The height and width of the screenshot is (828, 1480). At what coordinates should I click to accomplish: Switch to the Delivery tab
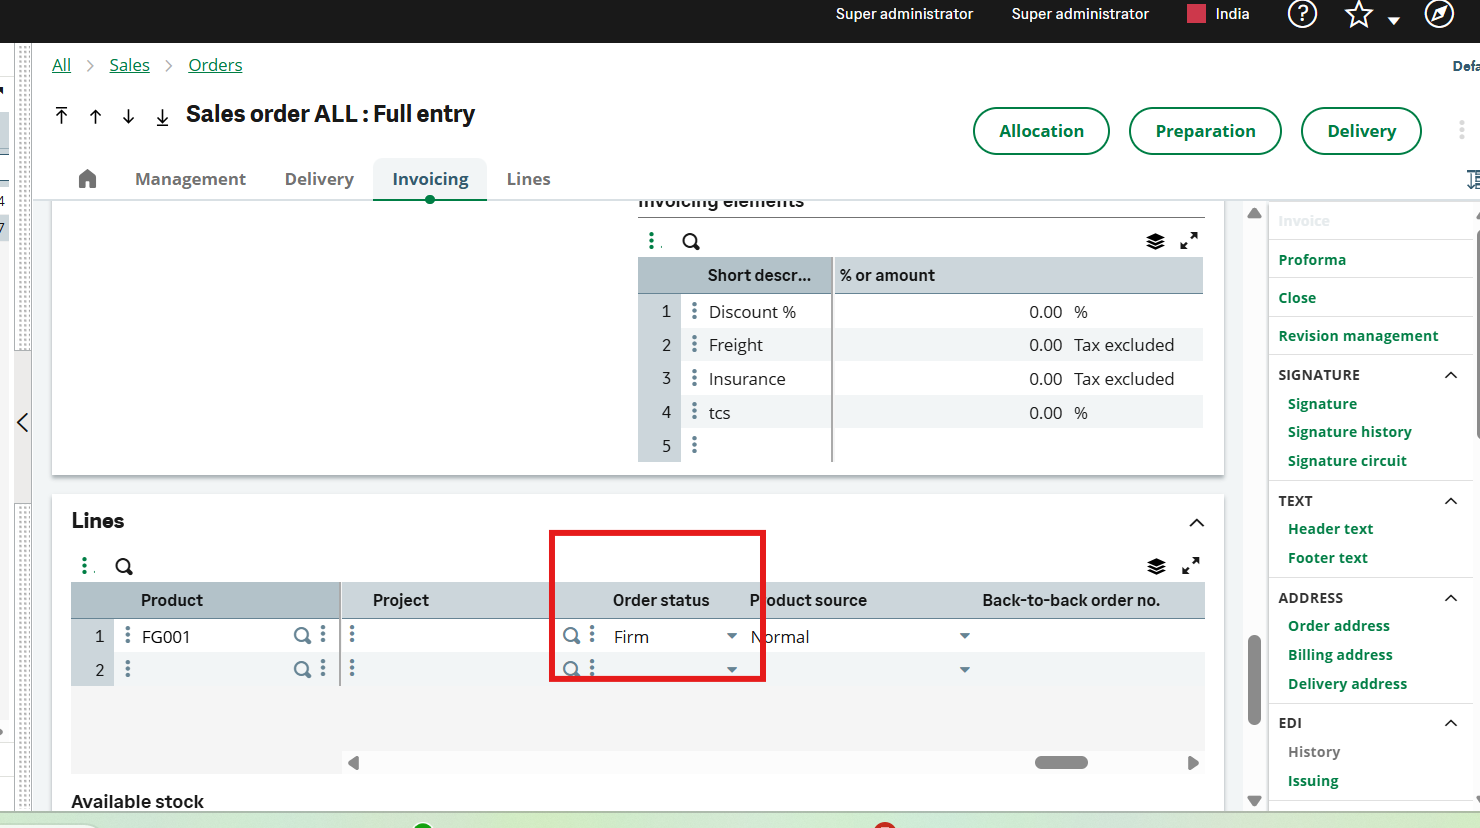(x=319, y=179)
